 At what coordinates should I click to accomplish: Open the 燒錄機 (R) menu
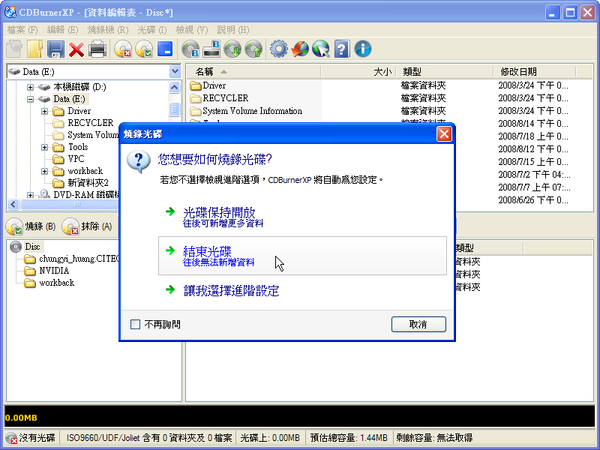pyautogui.click(x=108, y=30)
